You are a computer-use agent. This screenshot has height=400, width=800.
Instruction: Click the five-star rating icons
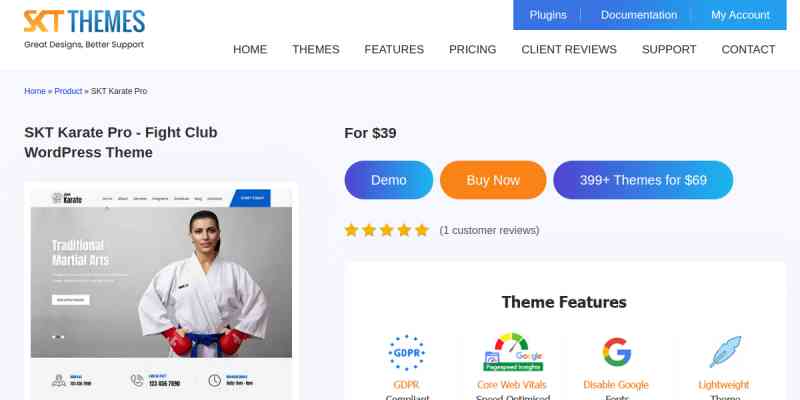[387, 230]
